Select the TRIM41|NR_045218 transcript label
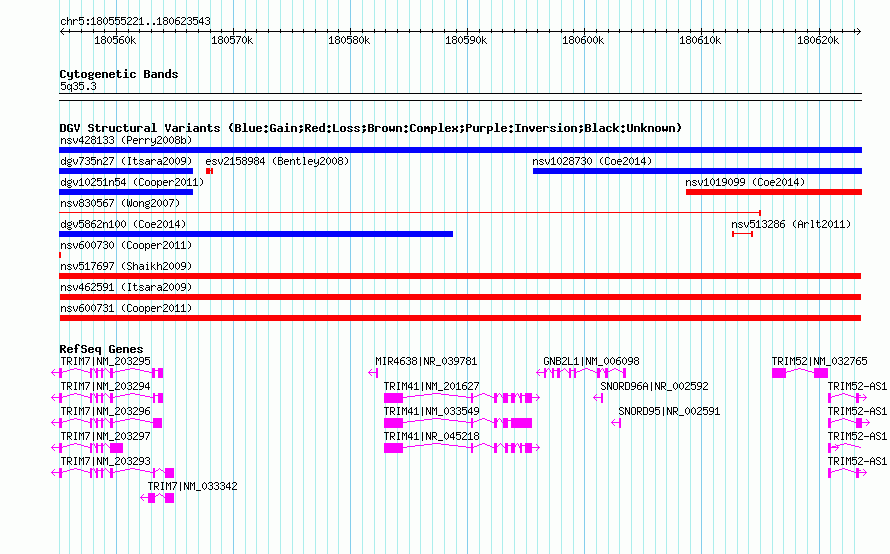 (431, 437)
